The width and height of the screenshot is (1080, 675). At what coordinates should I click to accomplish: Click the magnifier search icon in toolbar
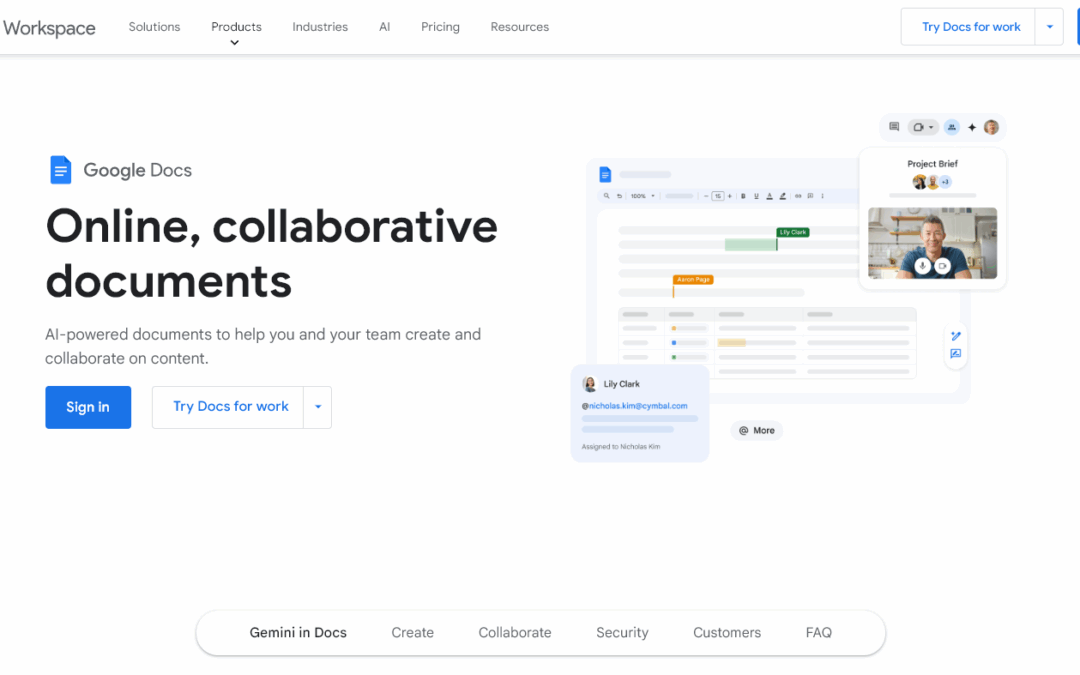[606, 196]
